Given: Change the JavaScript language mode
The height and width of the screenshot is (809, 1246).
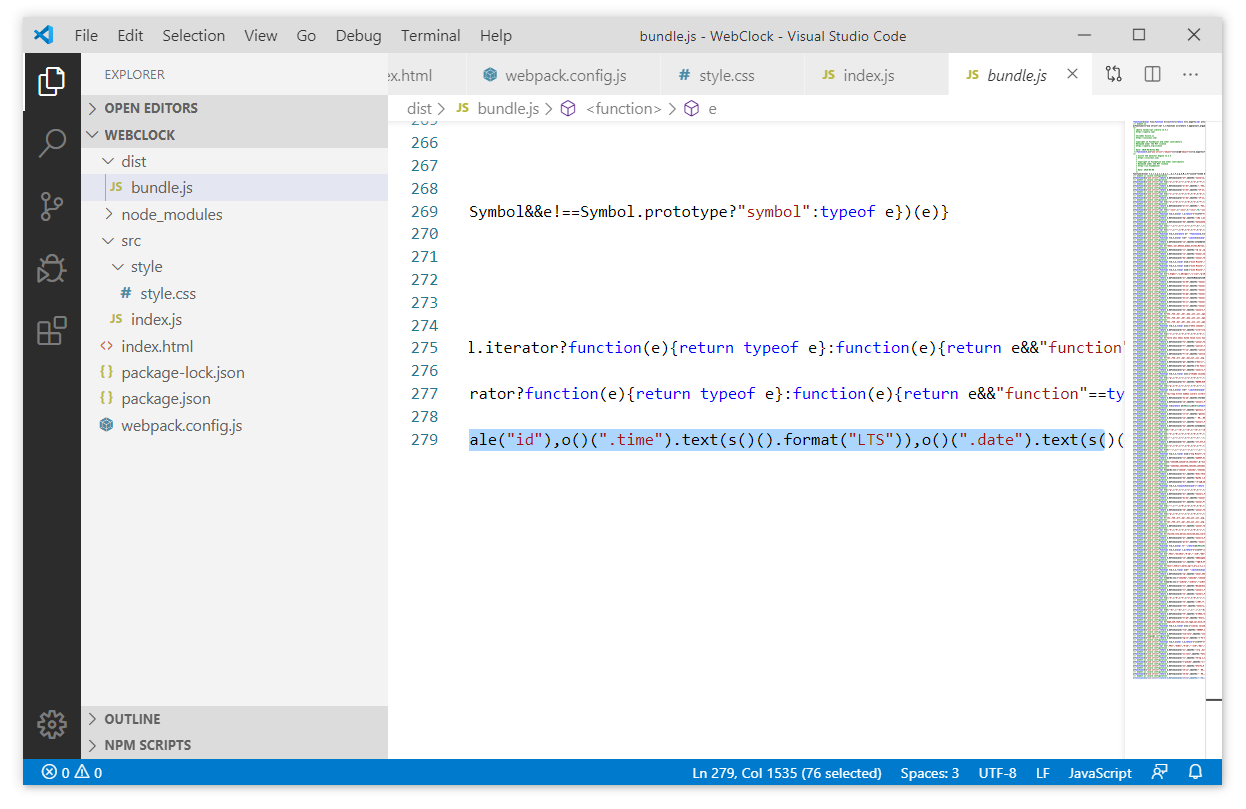Looking at the screenshot, I should tap(1100, 773).
